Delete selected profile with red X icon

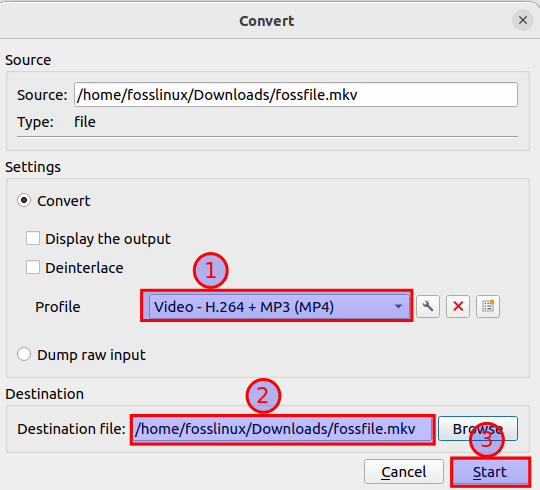point(458,306)
